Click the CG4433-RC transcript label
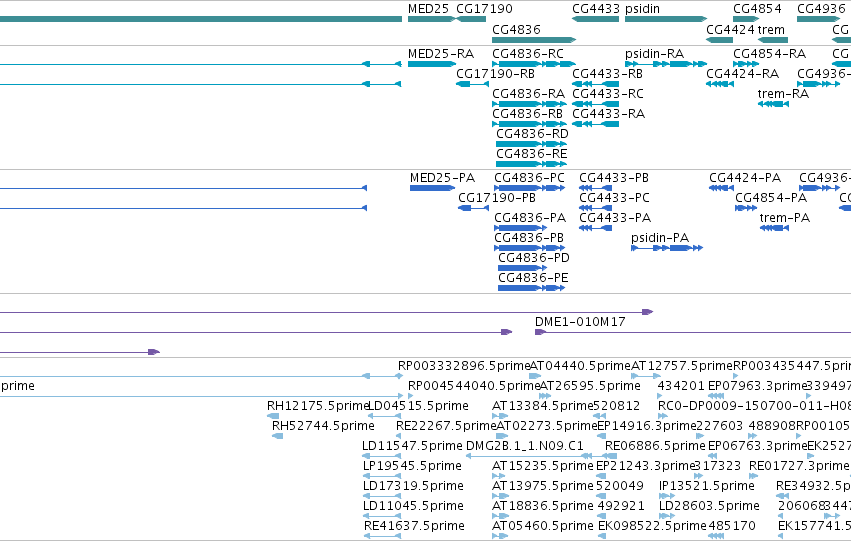 click(608, 94)
